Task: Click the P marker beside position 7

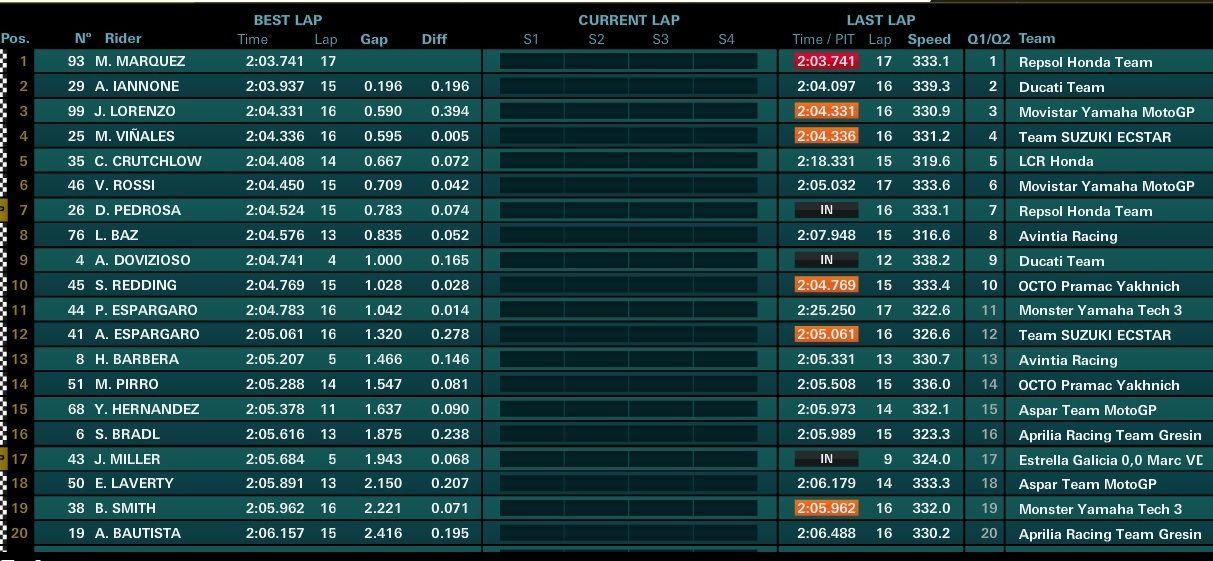Action: pyautogui.click(x=3, y=210)
